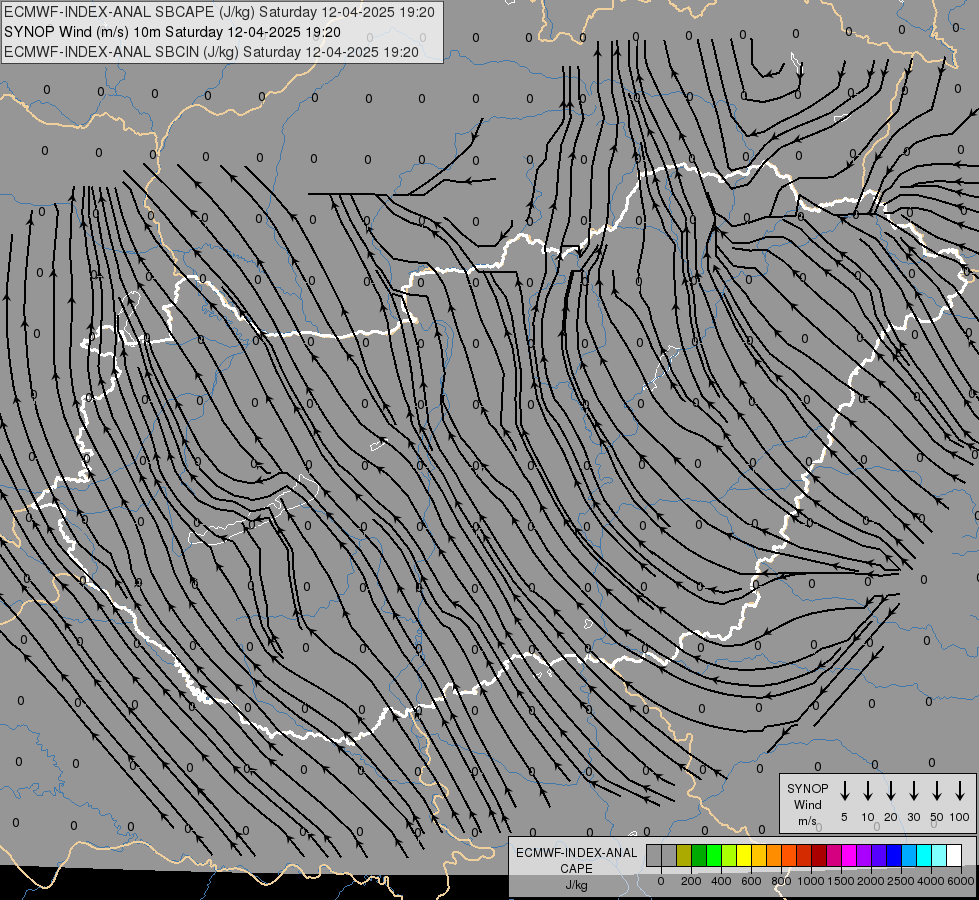This screenshot has height=900, width=979.
Task: Click the SYNOP Wind m/s legend label
Action: (807, 804)
